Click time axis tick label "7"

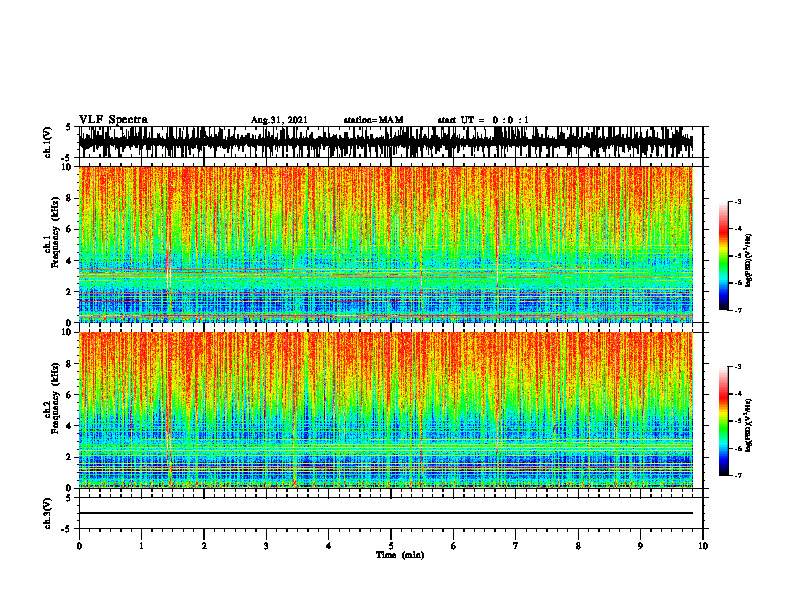click(516, 546)
